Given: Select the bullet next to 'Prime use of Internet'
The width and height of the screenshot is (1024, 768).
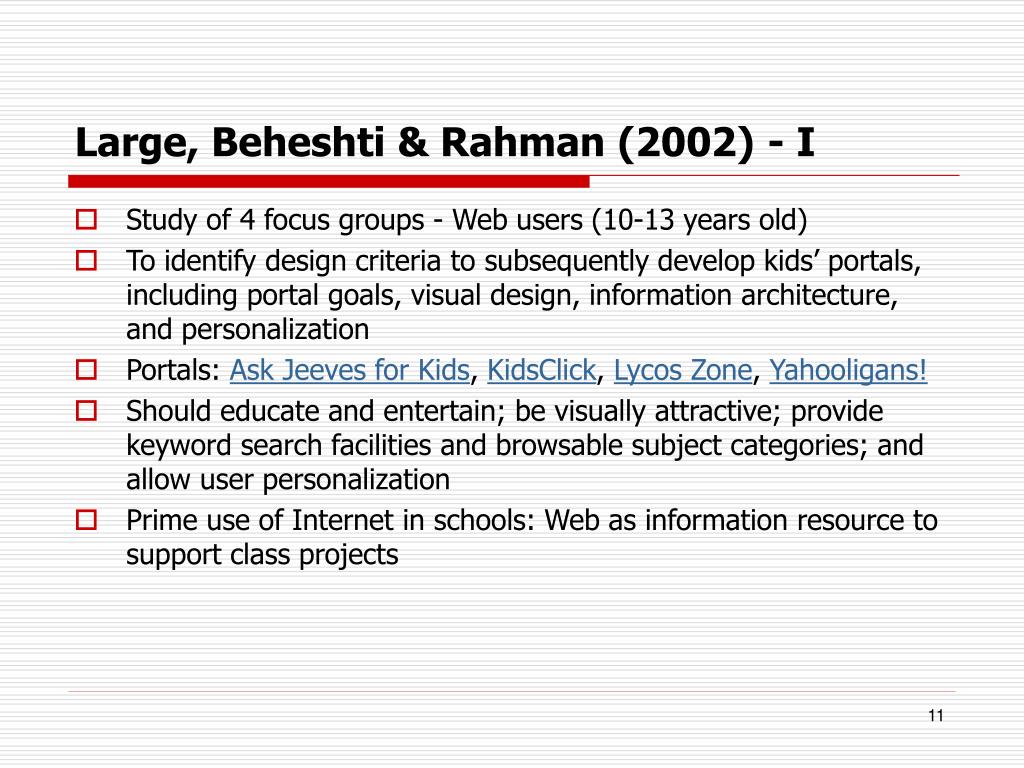Looking at the screenshot, I should tap(86, 520).
